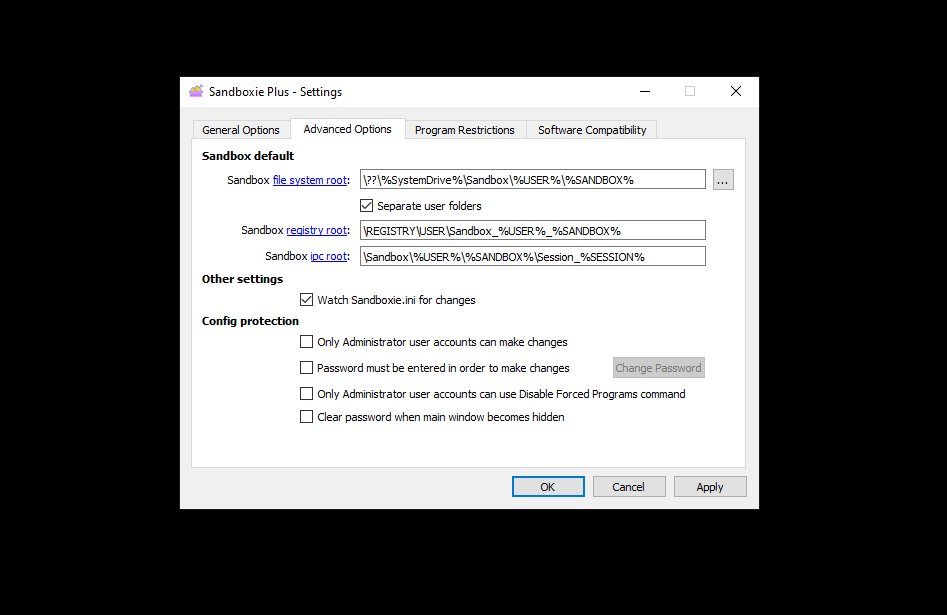The width and height of the screenshot is (947, 615).
Task: Open the file system root link
Action: pos(310,180)
